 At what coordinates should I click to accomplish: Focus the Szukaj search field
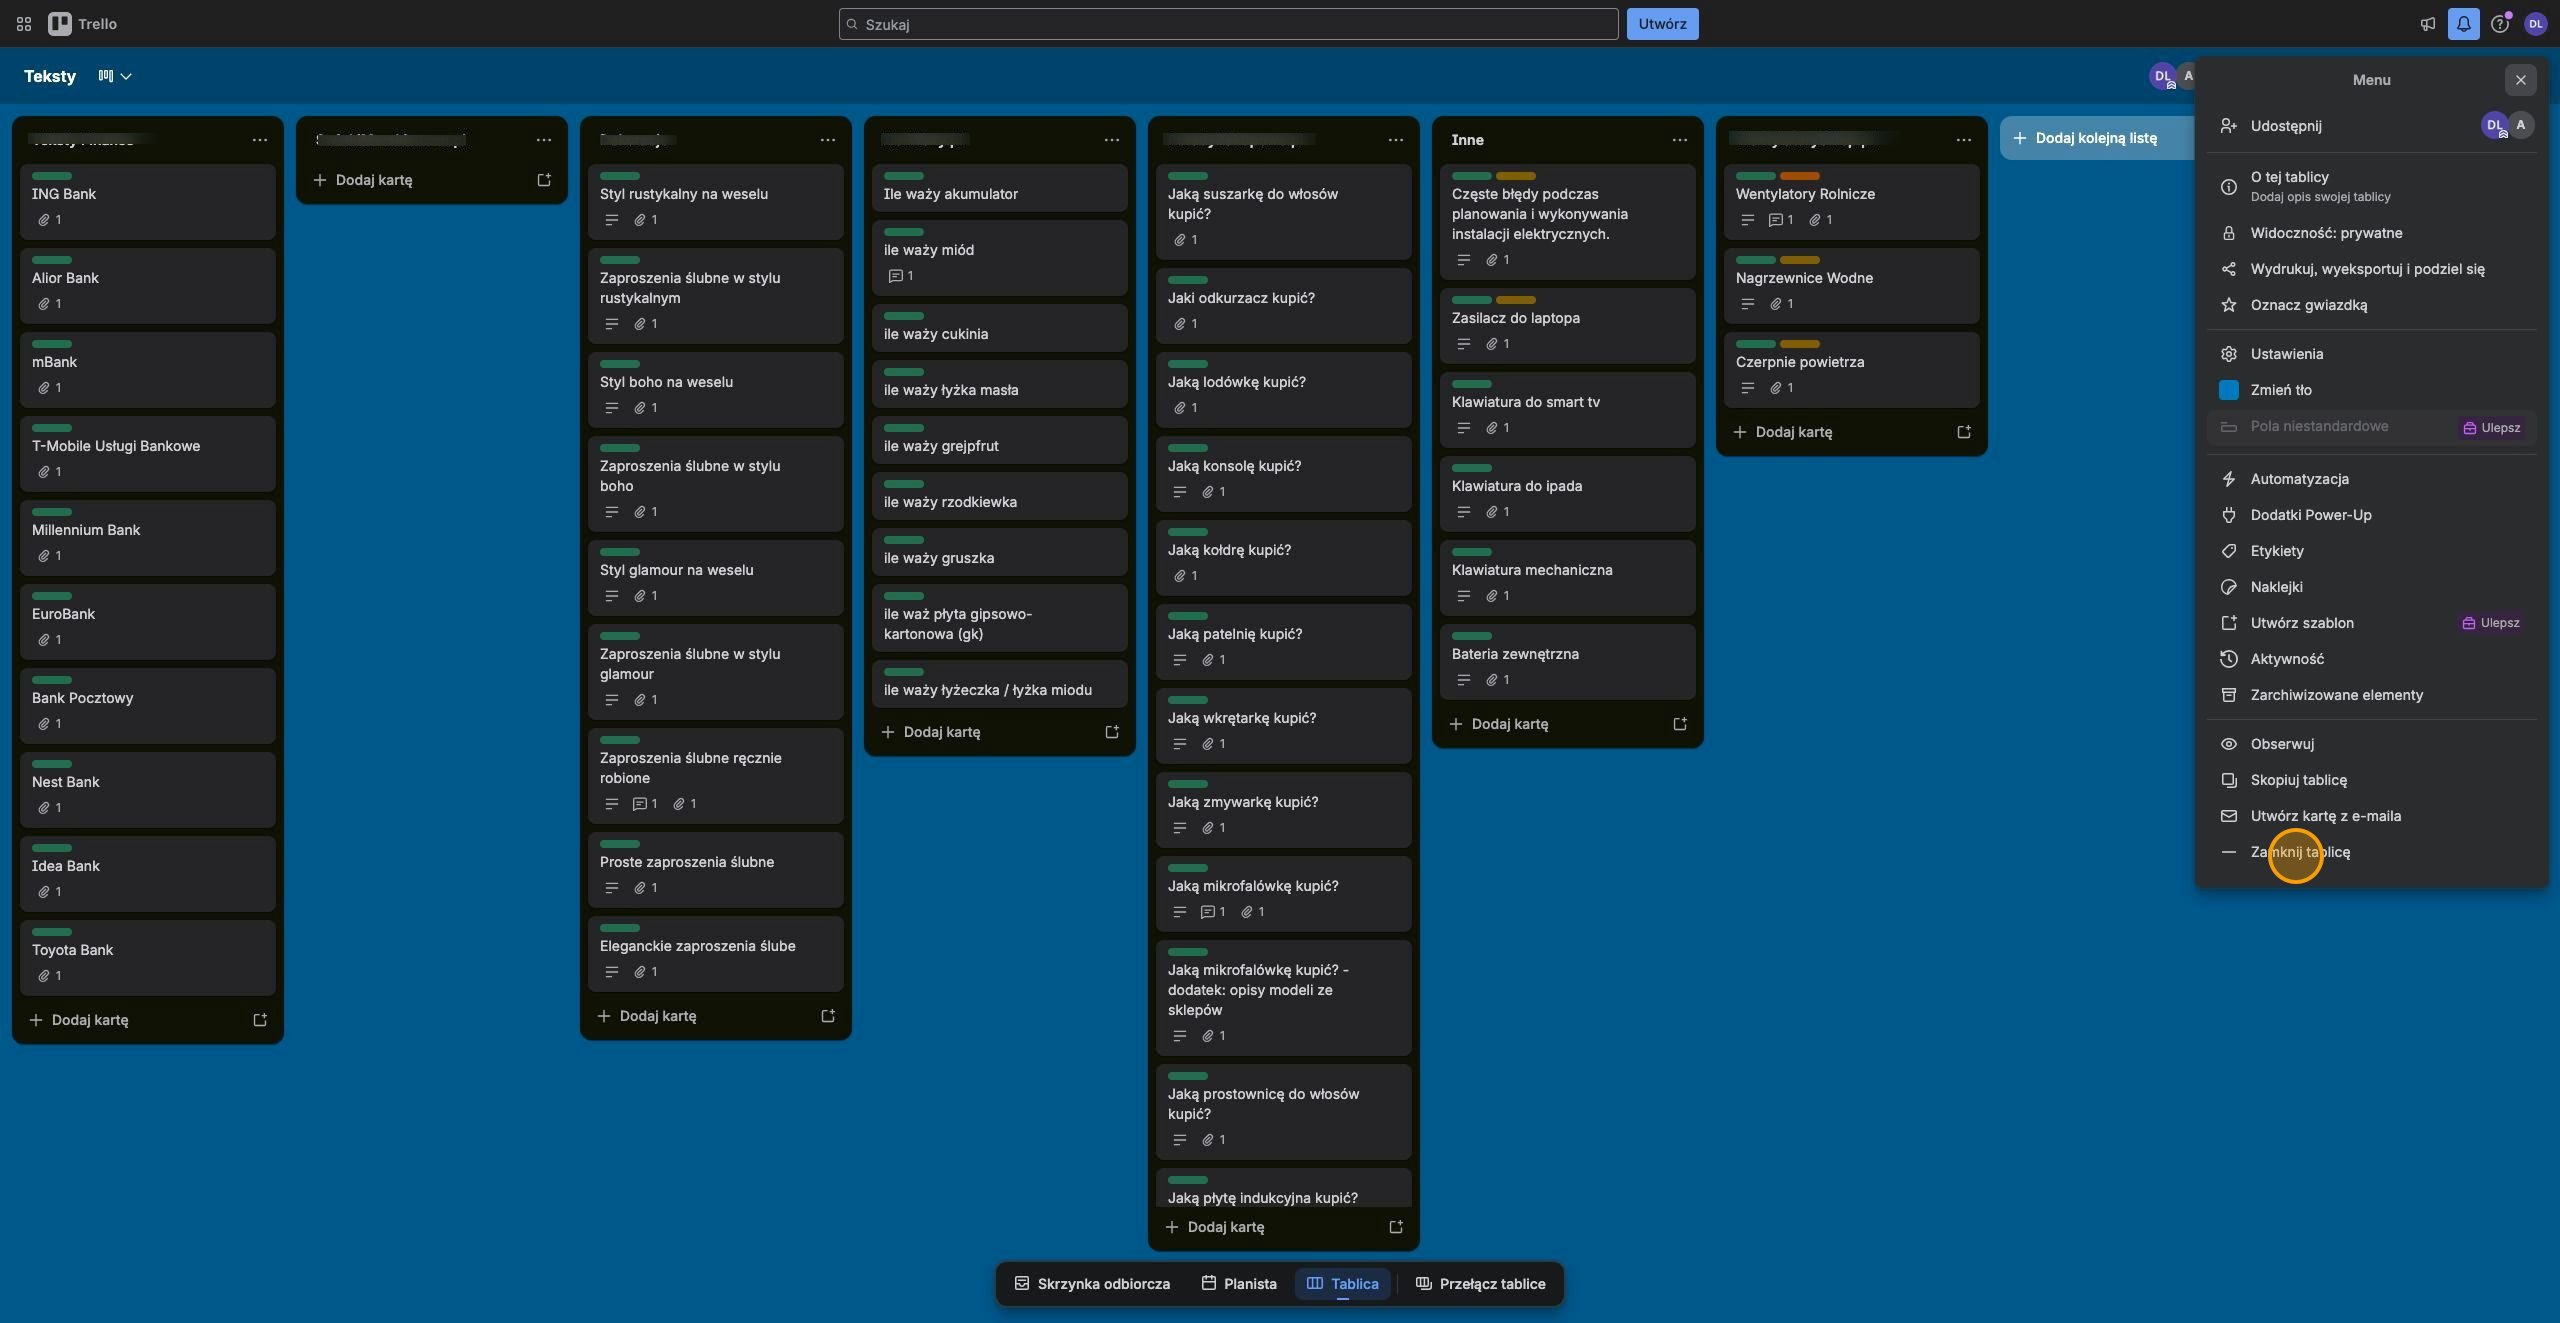[x=1228, y=24]
